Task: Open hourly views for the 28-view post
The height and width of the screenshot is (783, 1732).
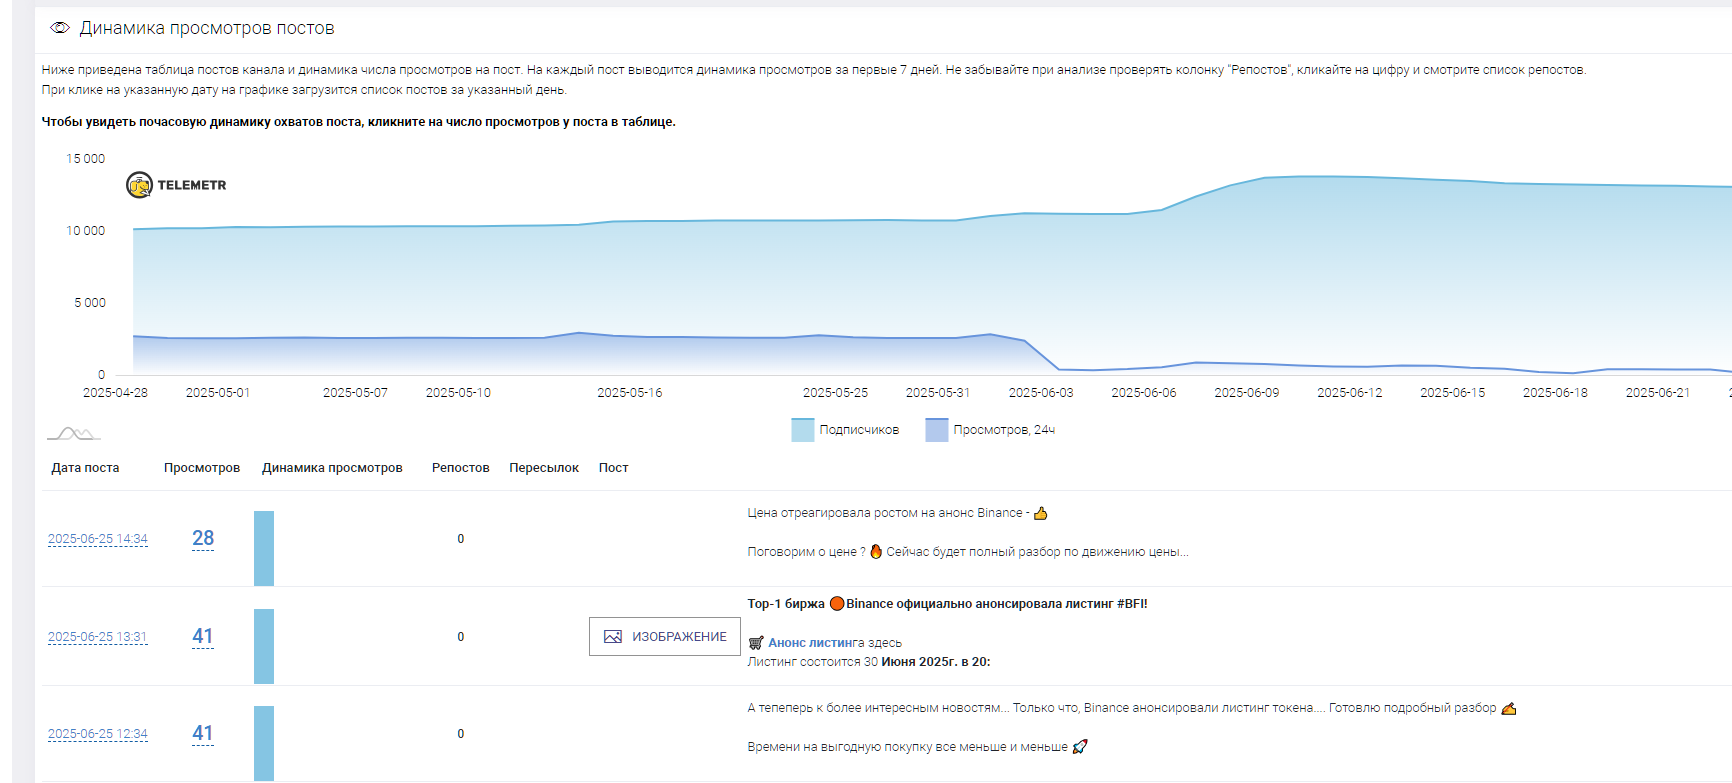Action: (203, 538)
